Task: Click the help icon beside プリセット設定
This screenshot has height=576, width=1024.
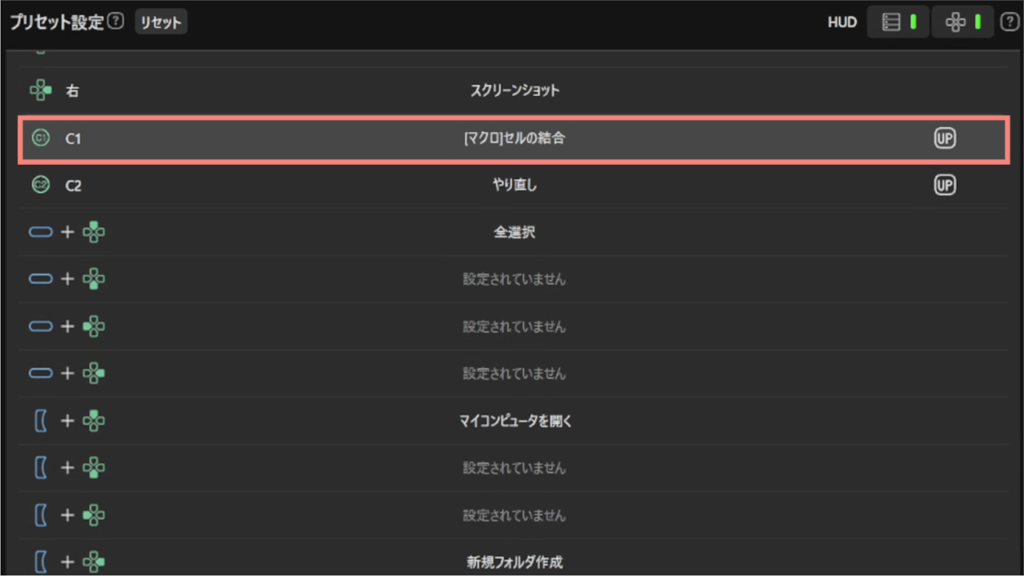Action: (116, 21)
